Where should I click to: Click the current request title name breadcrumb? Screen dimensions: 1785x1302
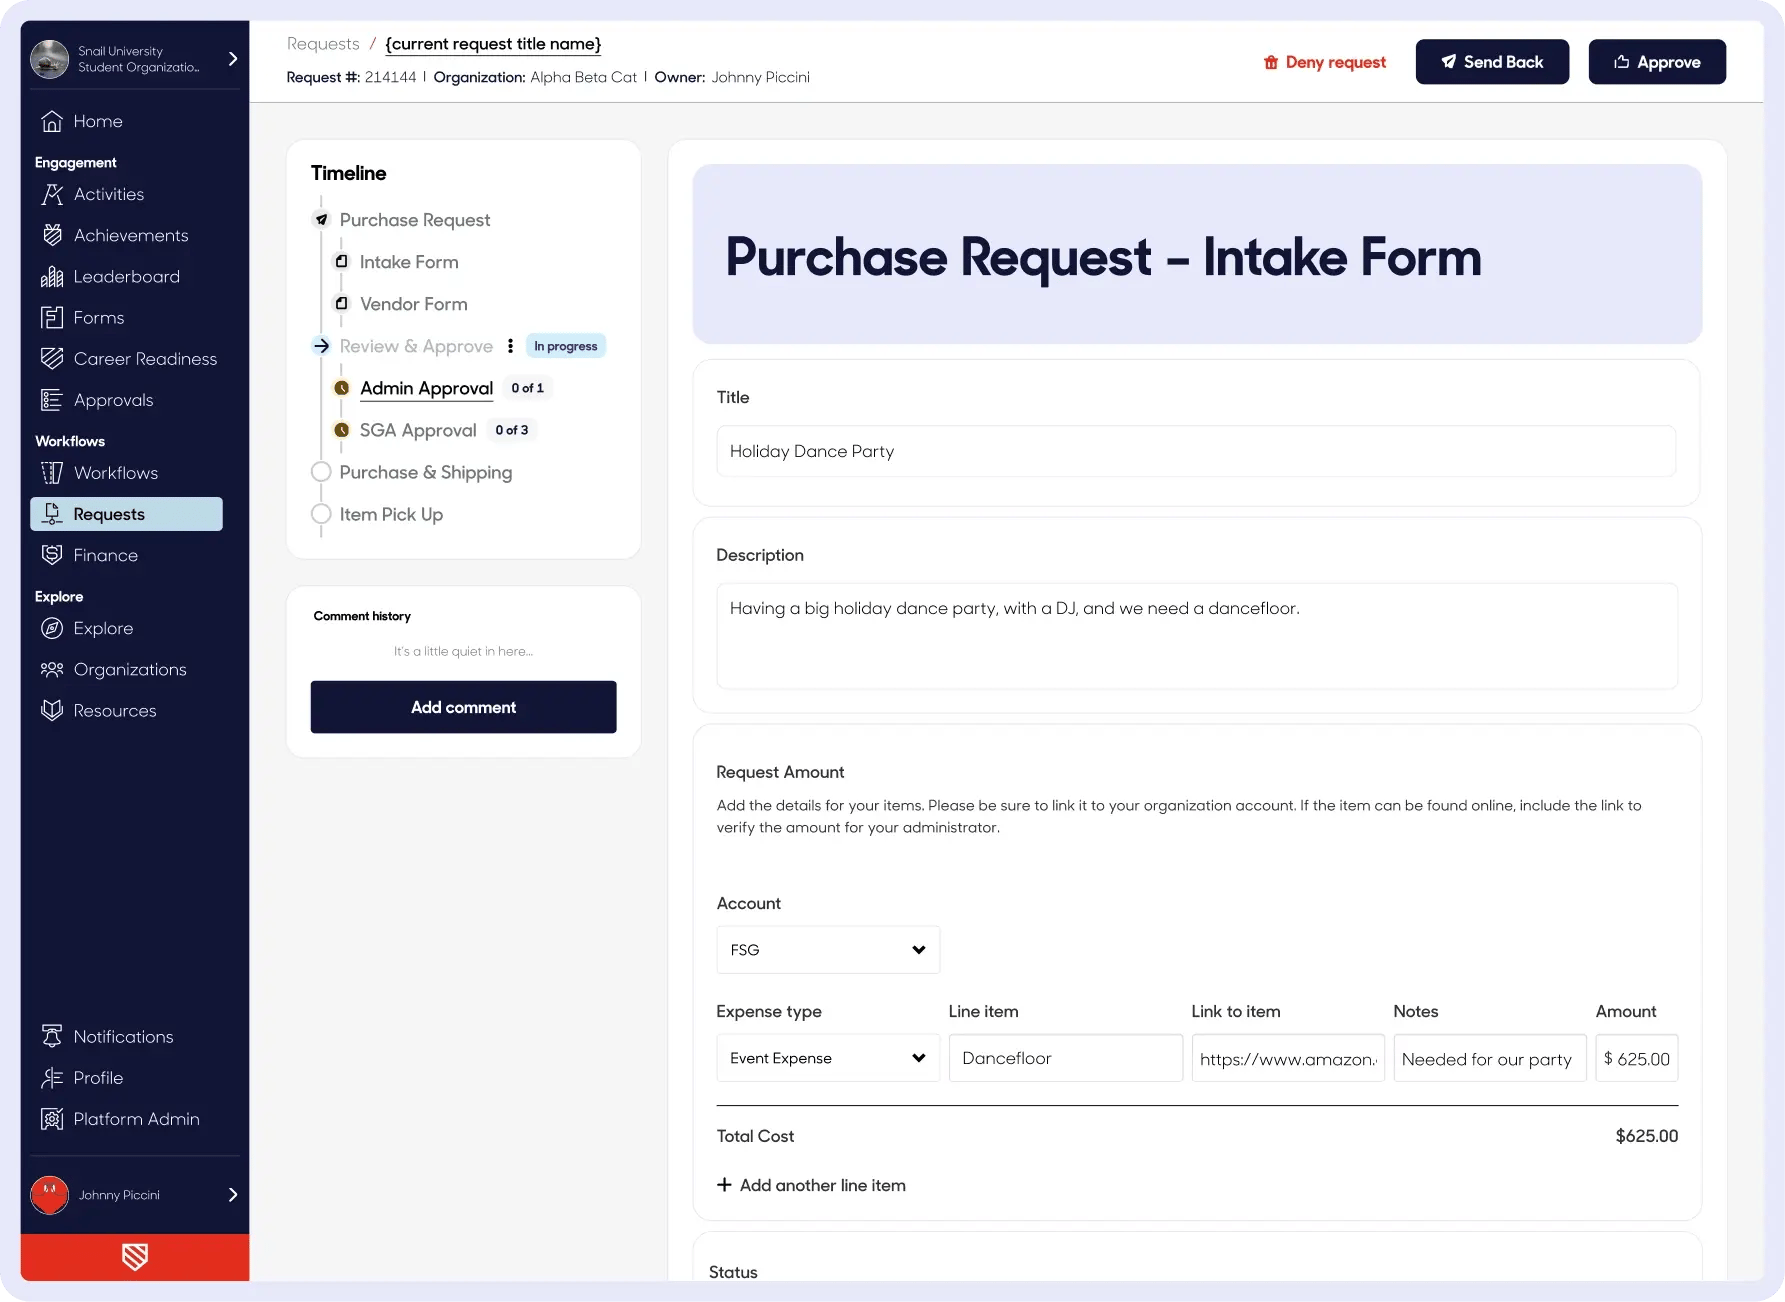click(x=493, y=44)
